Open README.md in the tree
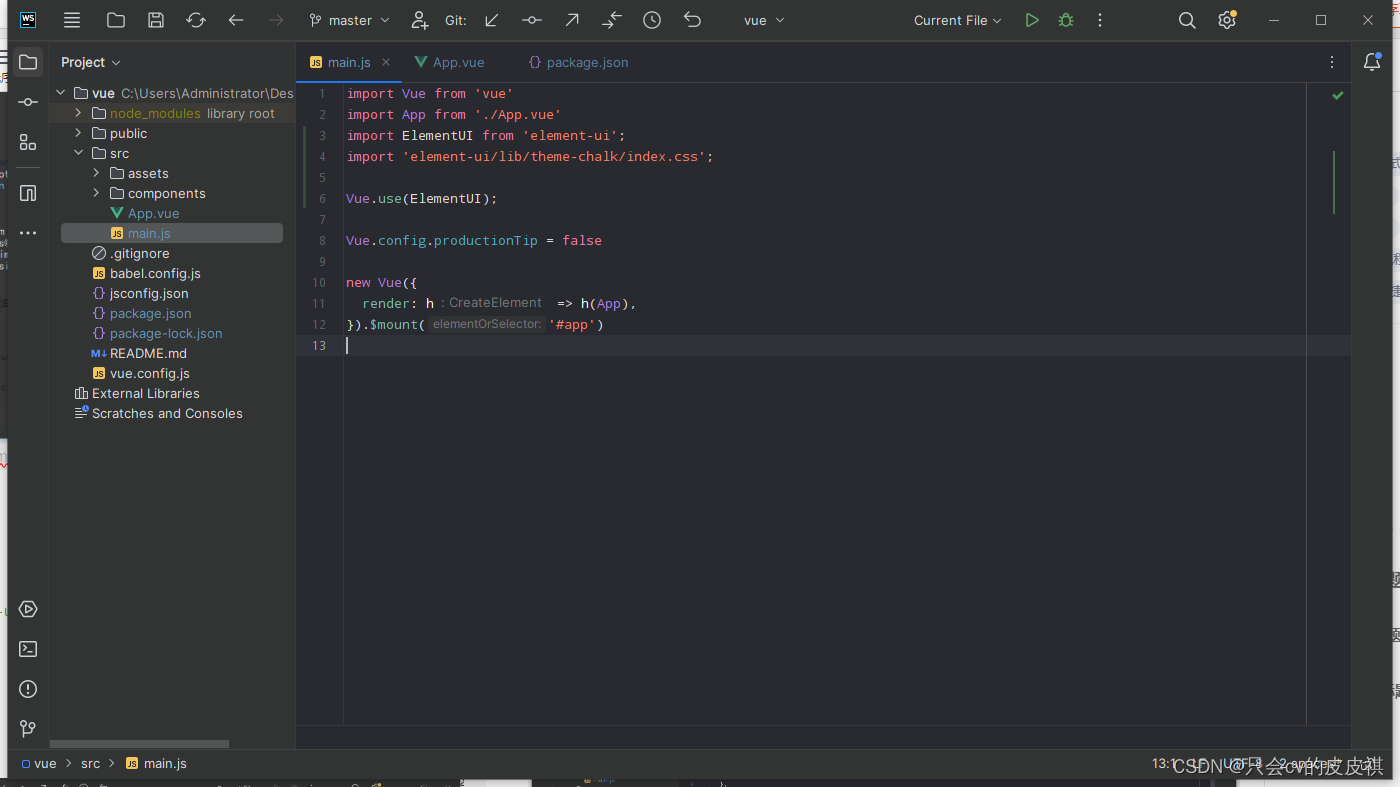This screenshot has width=1400, height=787. [139, 353]
